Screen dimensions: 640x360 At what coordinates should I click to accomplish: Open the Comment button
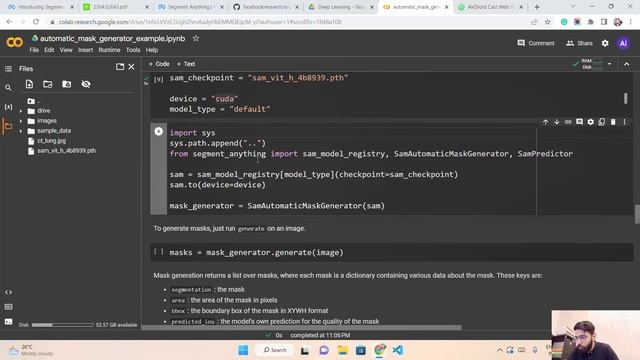coord(536,43)
